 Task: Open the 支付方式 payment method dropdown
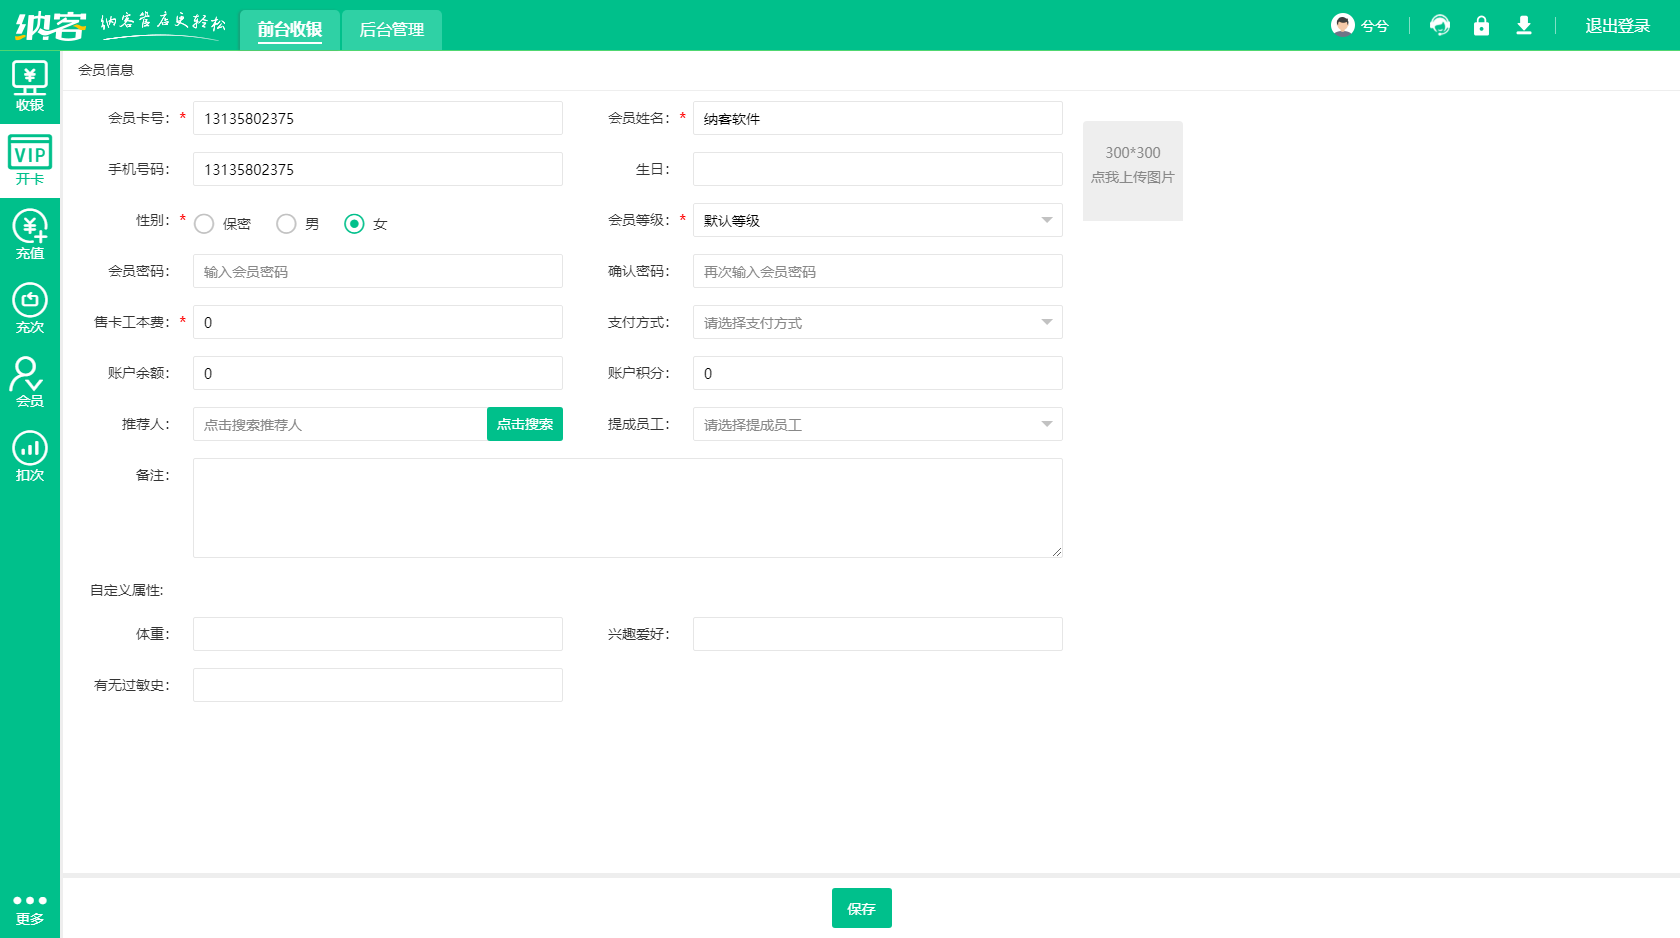pyautogui.click(x=877, y=322)
